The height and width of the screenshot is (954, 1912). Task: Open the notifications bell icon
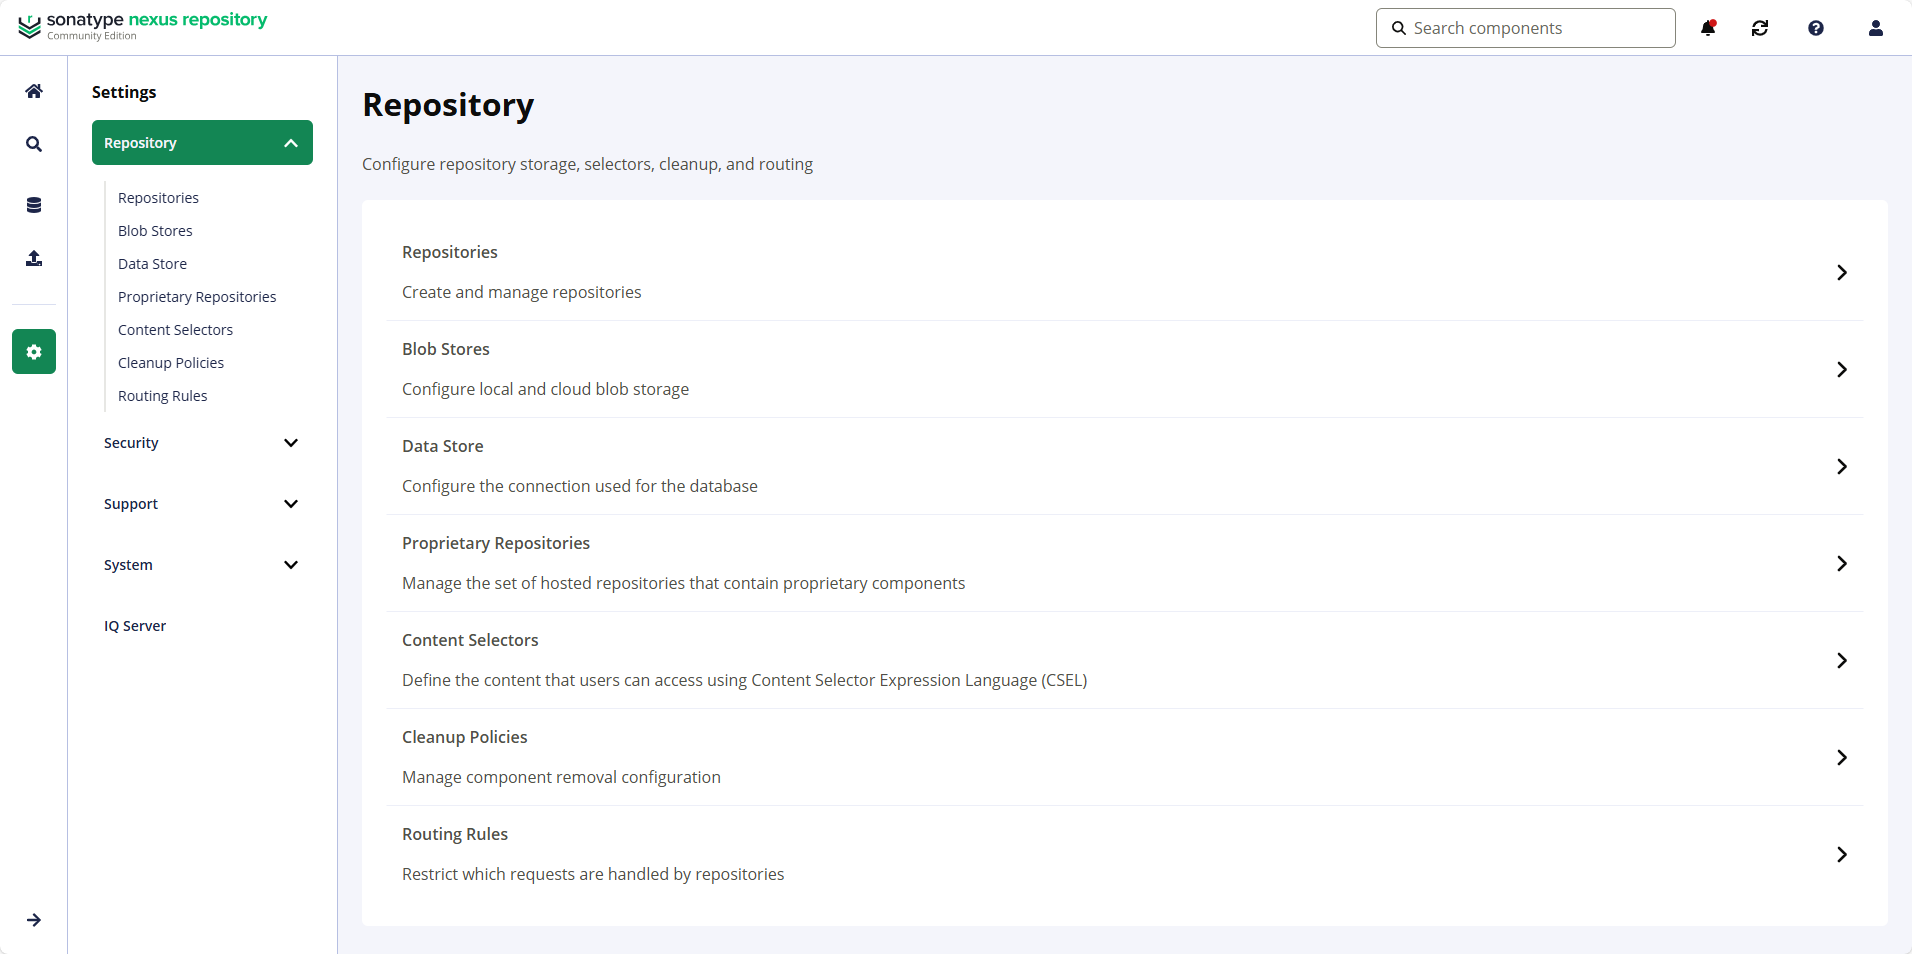1708,28
